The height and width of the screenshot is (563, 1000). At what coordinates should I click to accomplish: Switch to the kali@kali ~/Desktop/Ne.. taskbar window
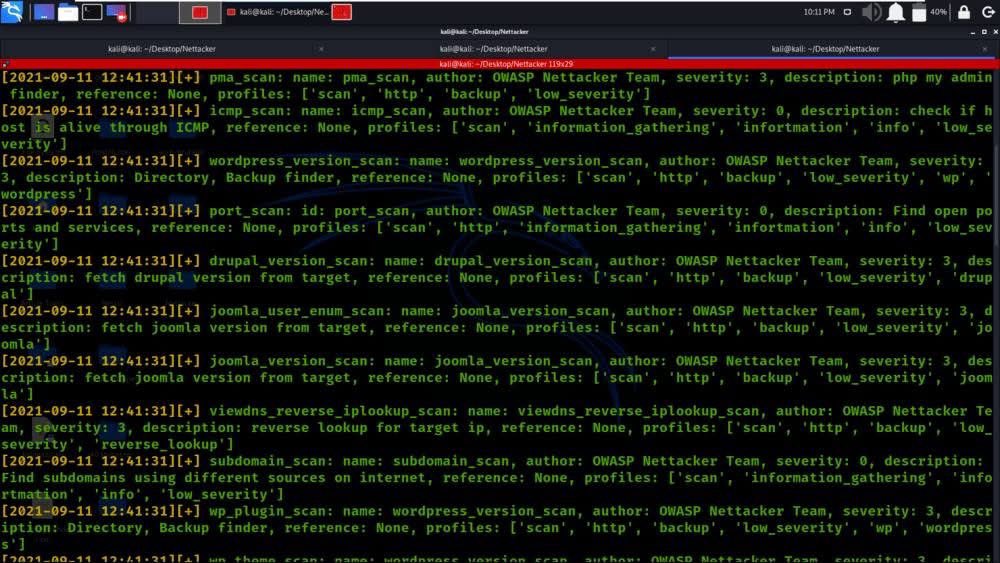pos(278,12)
